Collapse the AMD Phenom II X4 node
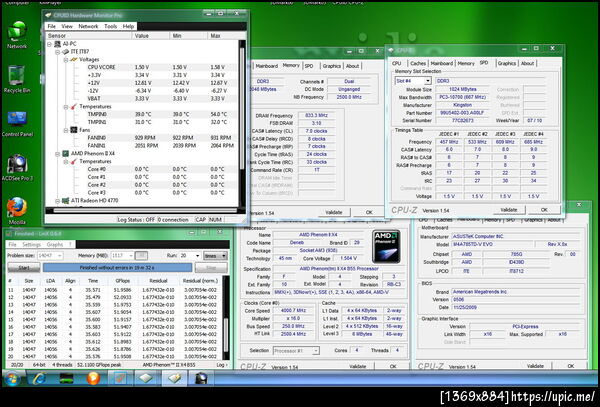The height and width of the screenshot is (407, 600). [x=57, y=154]
